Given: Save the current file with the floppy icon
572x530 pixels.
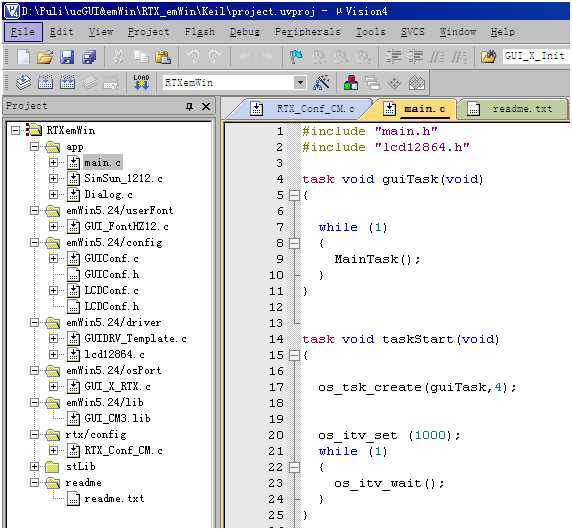Looking at the screenshot, I should [x=67, y=57].
